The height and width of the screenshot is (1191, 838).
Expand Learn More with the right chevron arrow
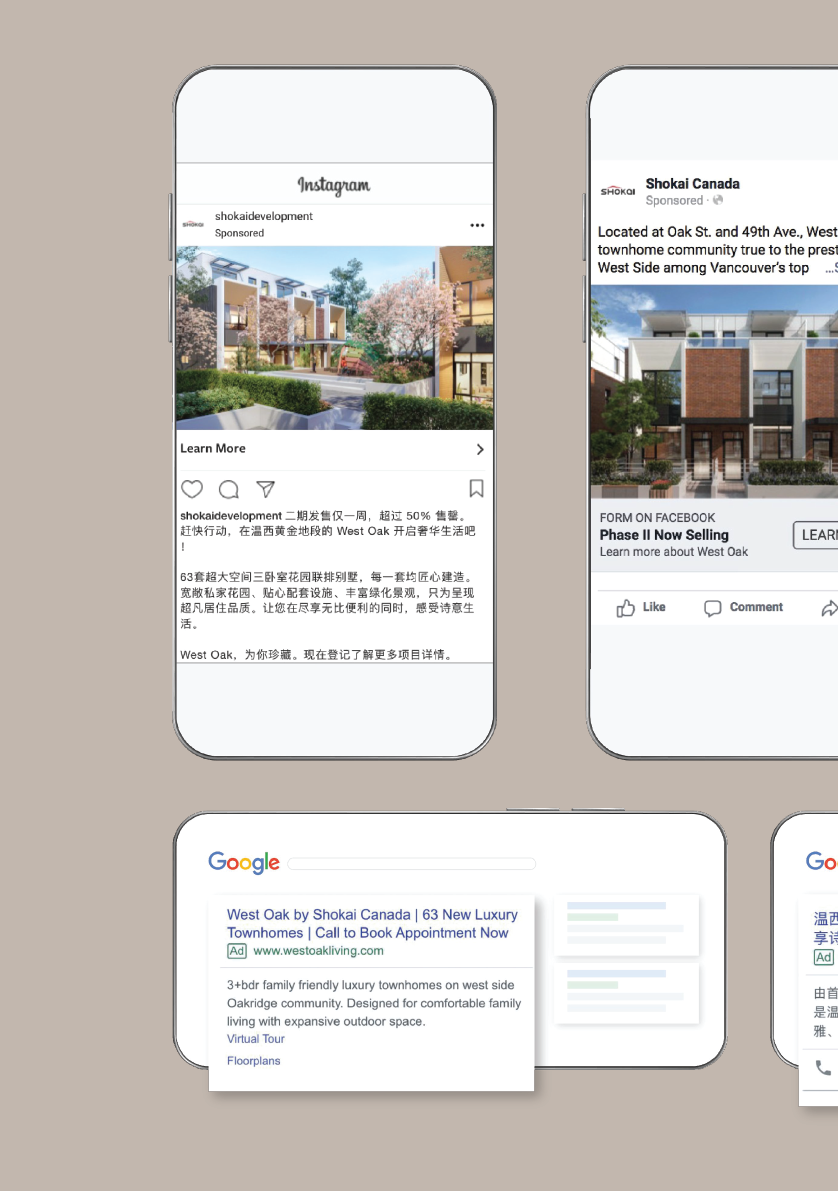(x=480, y=449)
